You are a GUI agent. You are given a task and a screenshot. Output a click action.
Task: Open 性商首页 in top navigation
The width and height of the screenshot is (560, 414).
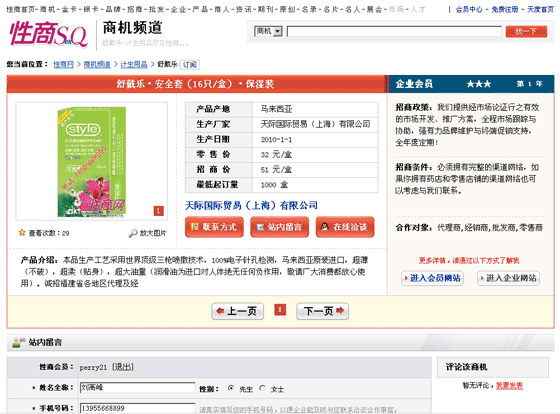click(x=21, y=10)
